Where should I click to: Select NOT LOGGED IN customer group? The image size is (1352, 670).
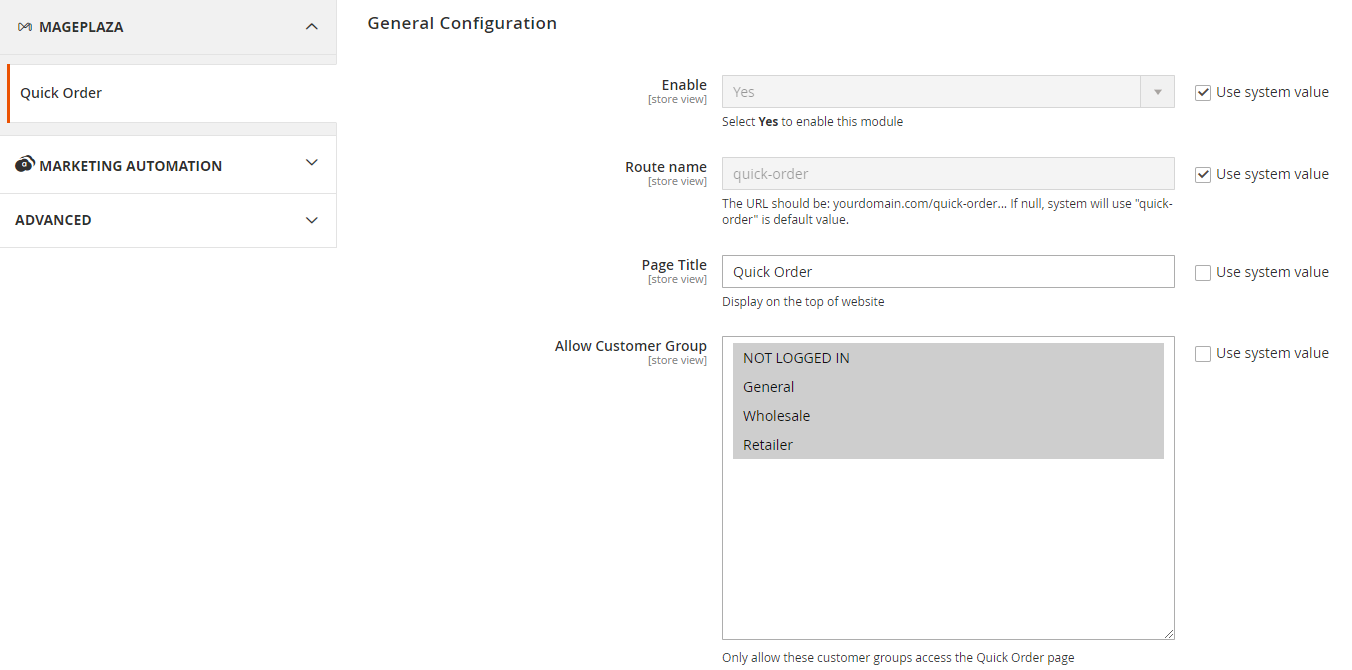[x=948, y=358]
